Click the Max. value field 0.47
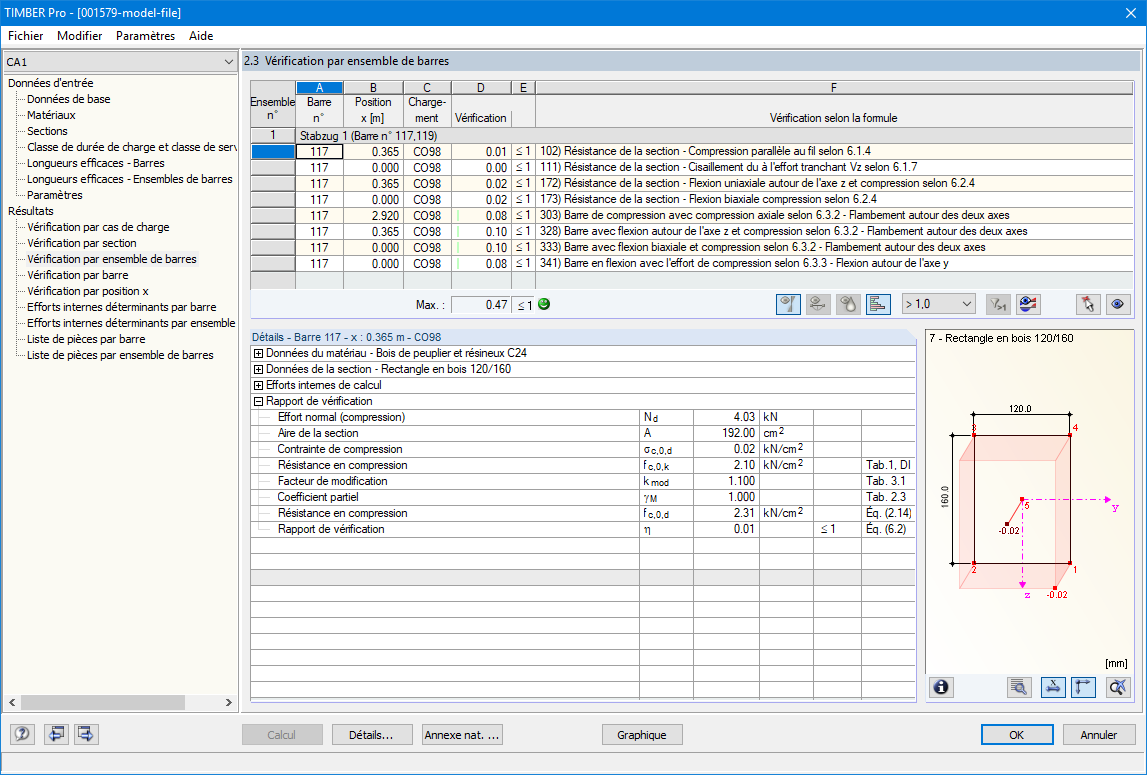 coord(481,305)
